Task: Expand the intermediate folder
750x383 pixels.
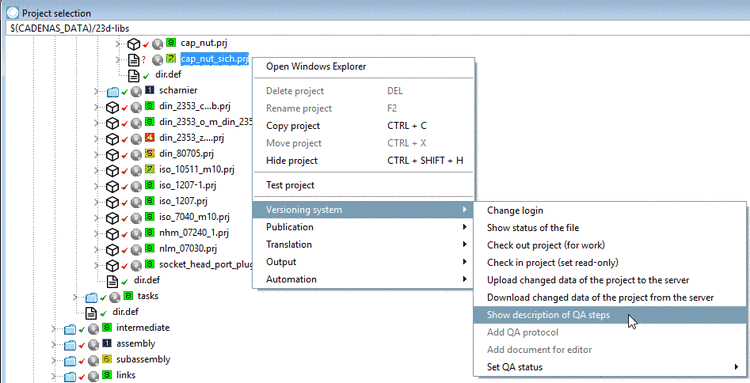Action: coord(54,328)
